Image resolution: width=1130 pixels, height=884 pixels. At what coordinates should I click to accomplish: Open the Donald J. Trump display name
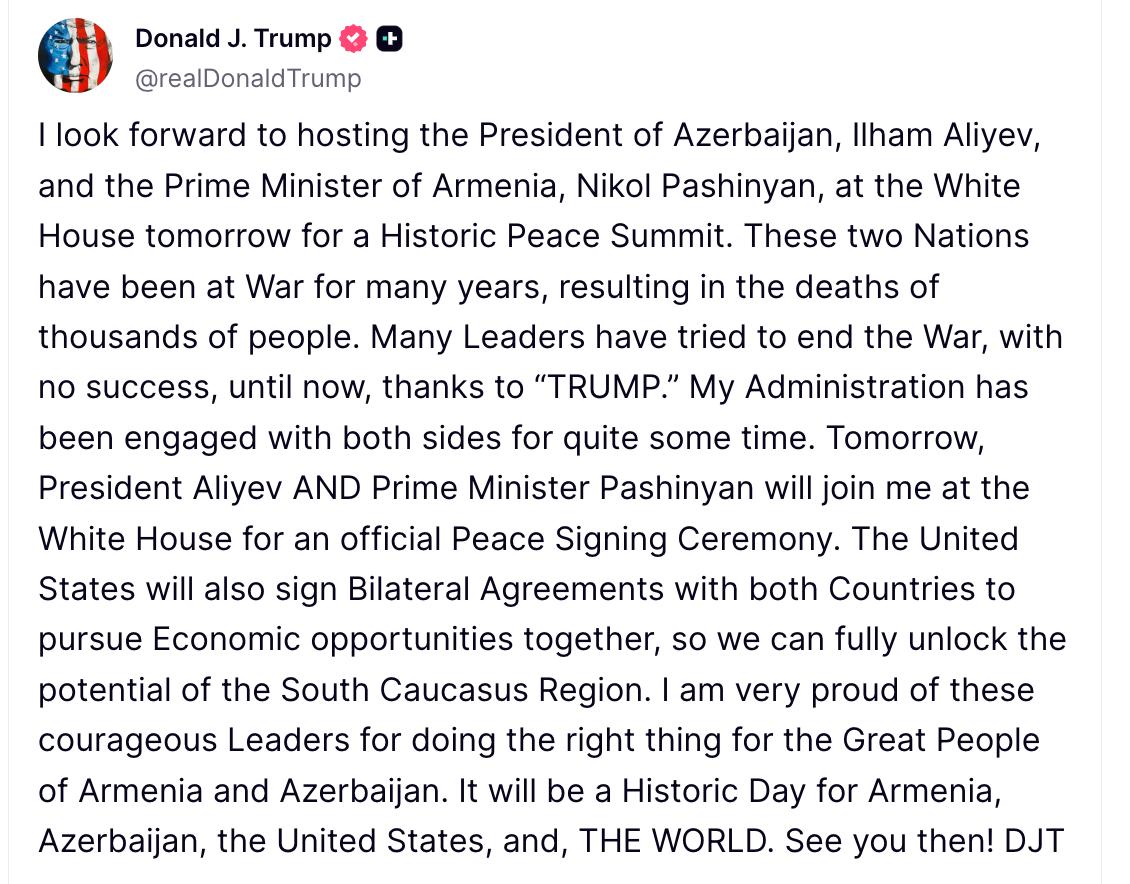tap(233, 39)
